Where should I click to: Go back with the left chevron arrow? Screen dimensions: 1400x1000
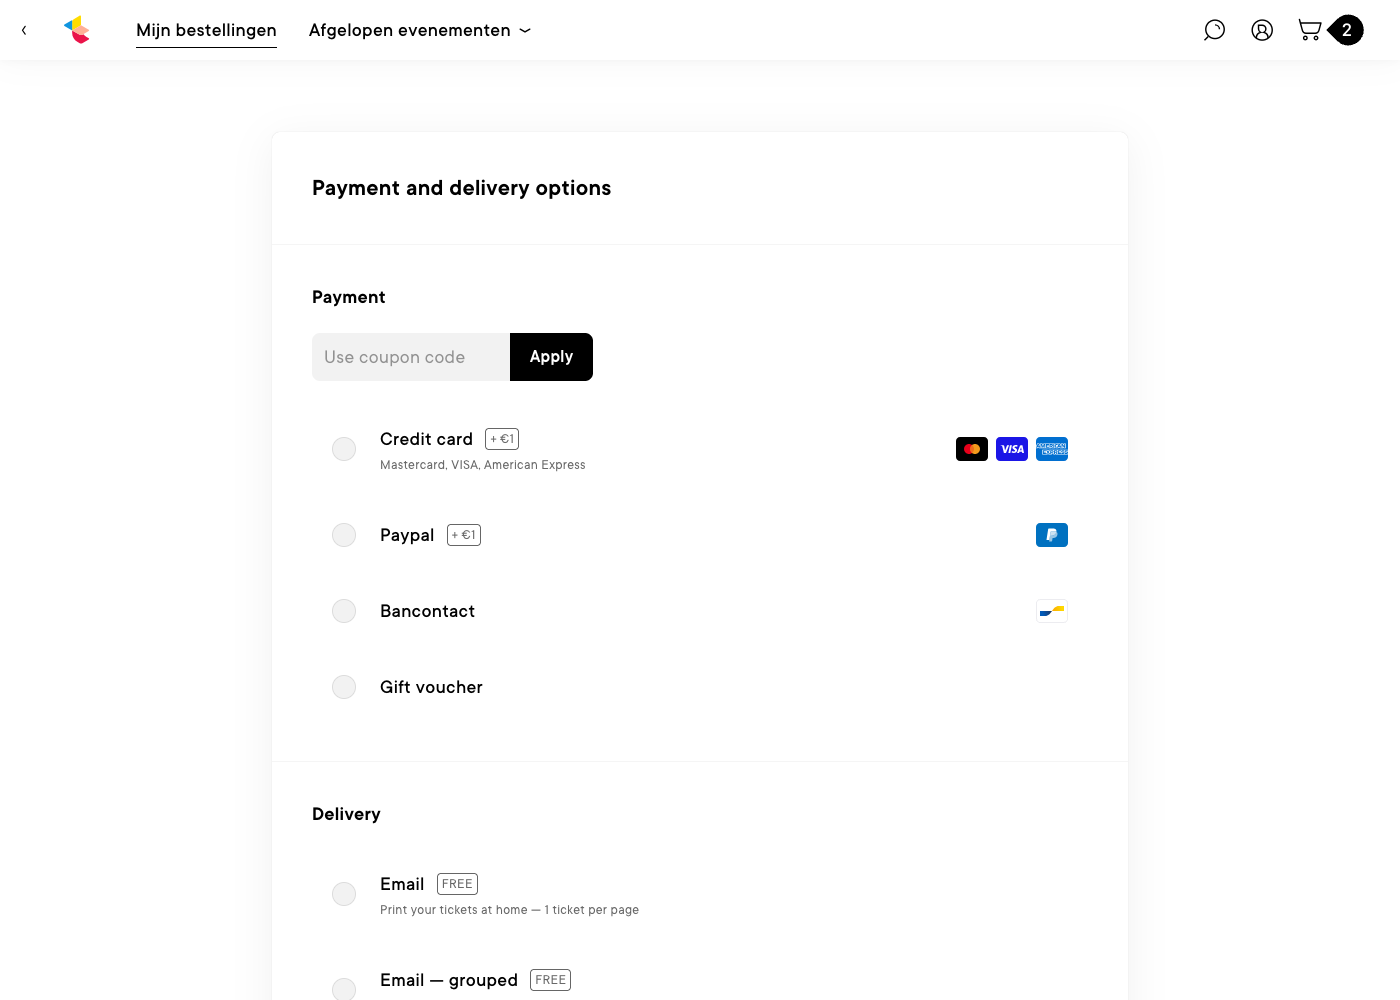click(x=24, y=30)
